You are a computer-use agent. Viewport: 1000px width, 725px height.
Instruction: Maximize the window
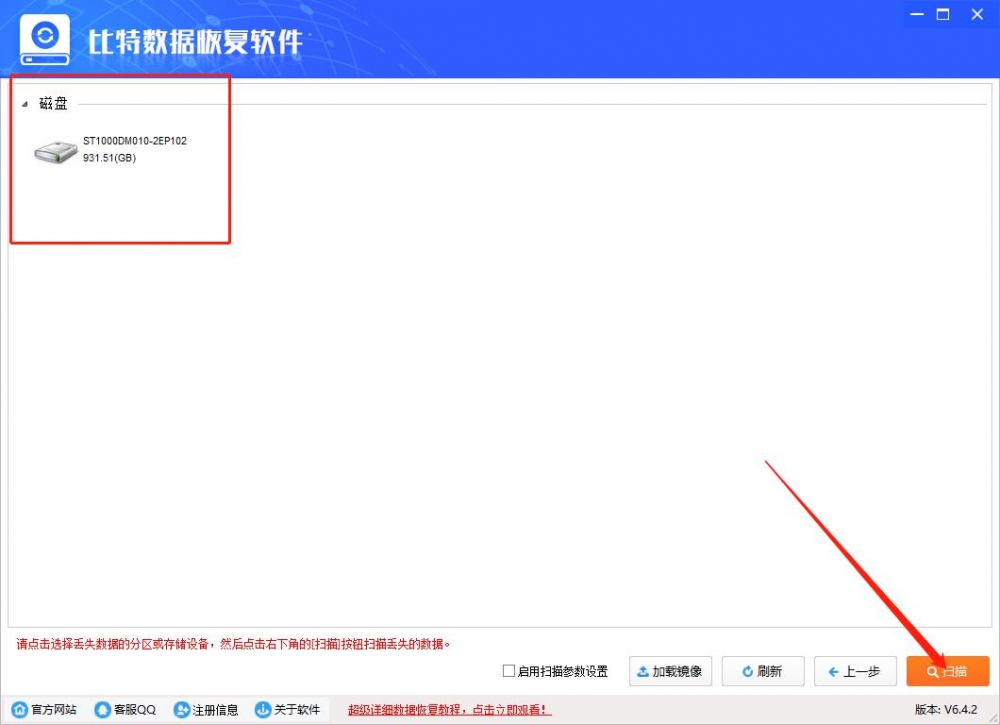click(x=943, y=14)
